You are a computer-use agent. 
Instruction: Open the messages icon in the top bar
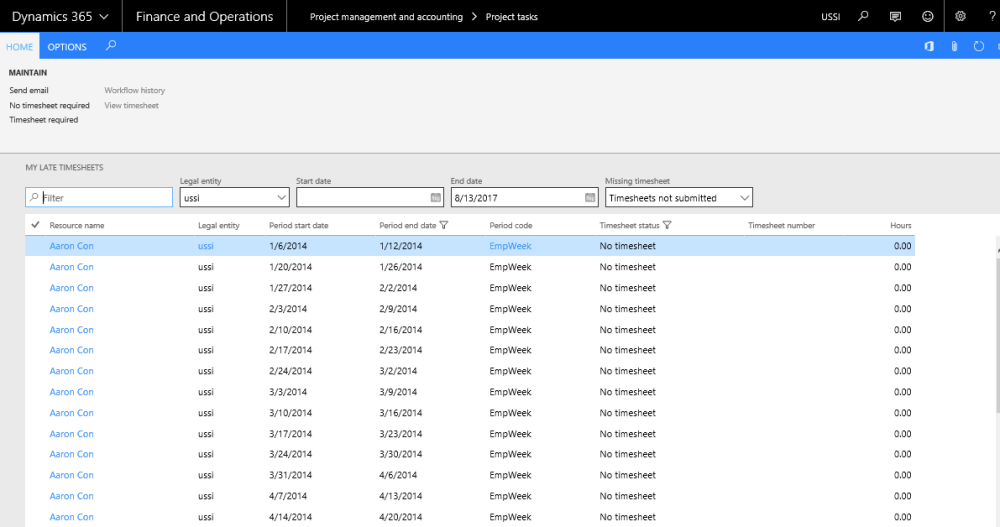(895, 17)
